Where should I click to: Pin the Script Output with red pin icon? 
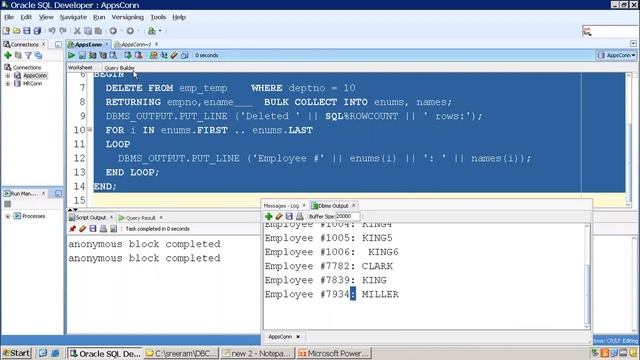click(x=73, y=229)
